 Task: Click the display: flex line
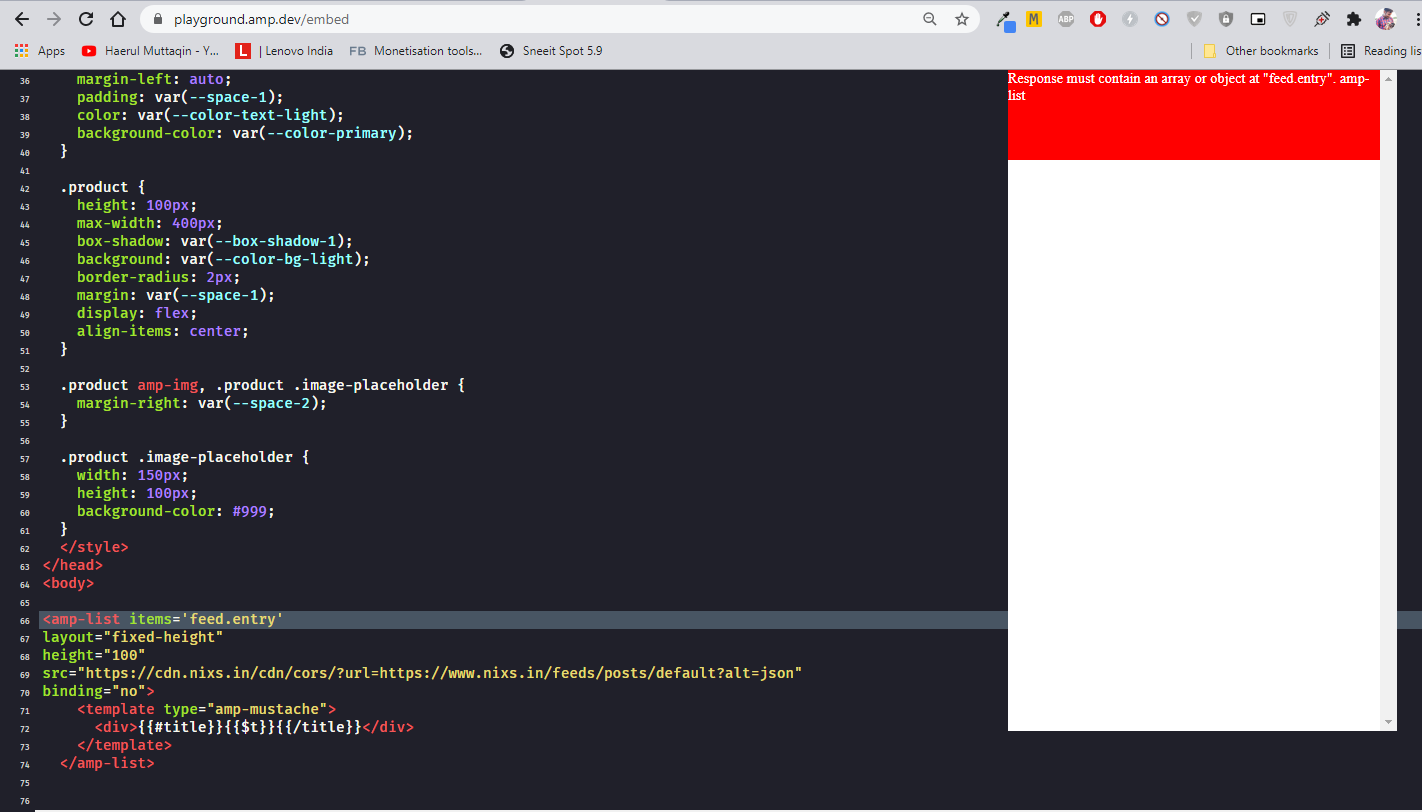(137, 313)
